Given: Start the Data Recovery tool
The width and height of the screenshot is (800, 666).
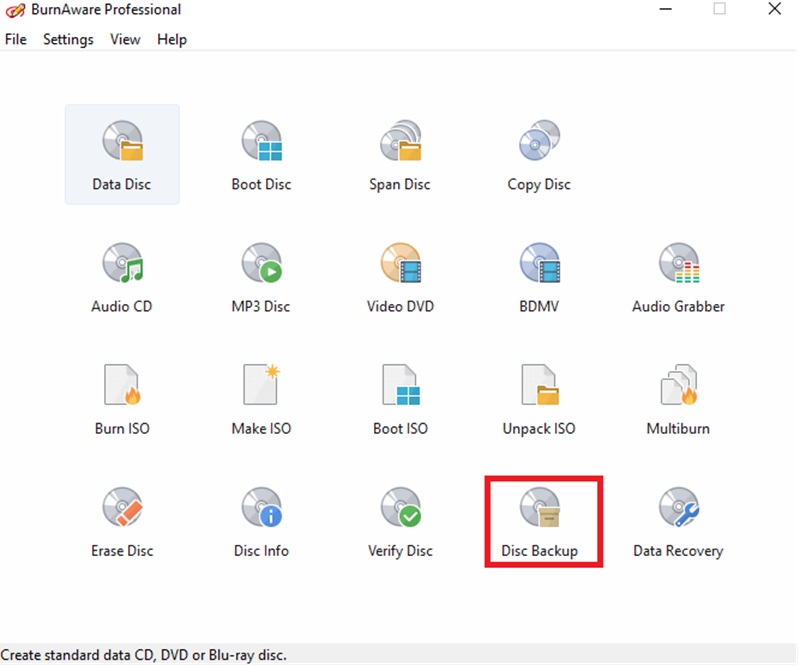Looking at the screenshot, I should pos(678,521).
